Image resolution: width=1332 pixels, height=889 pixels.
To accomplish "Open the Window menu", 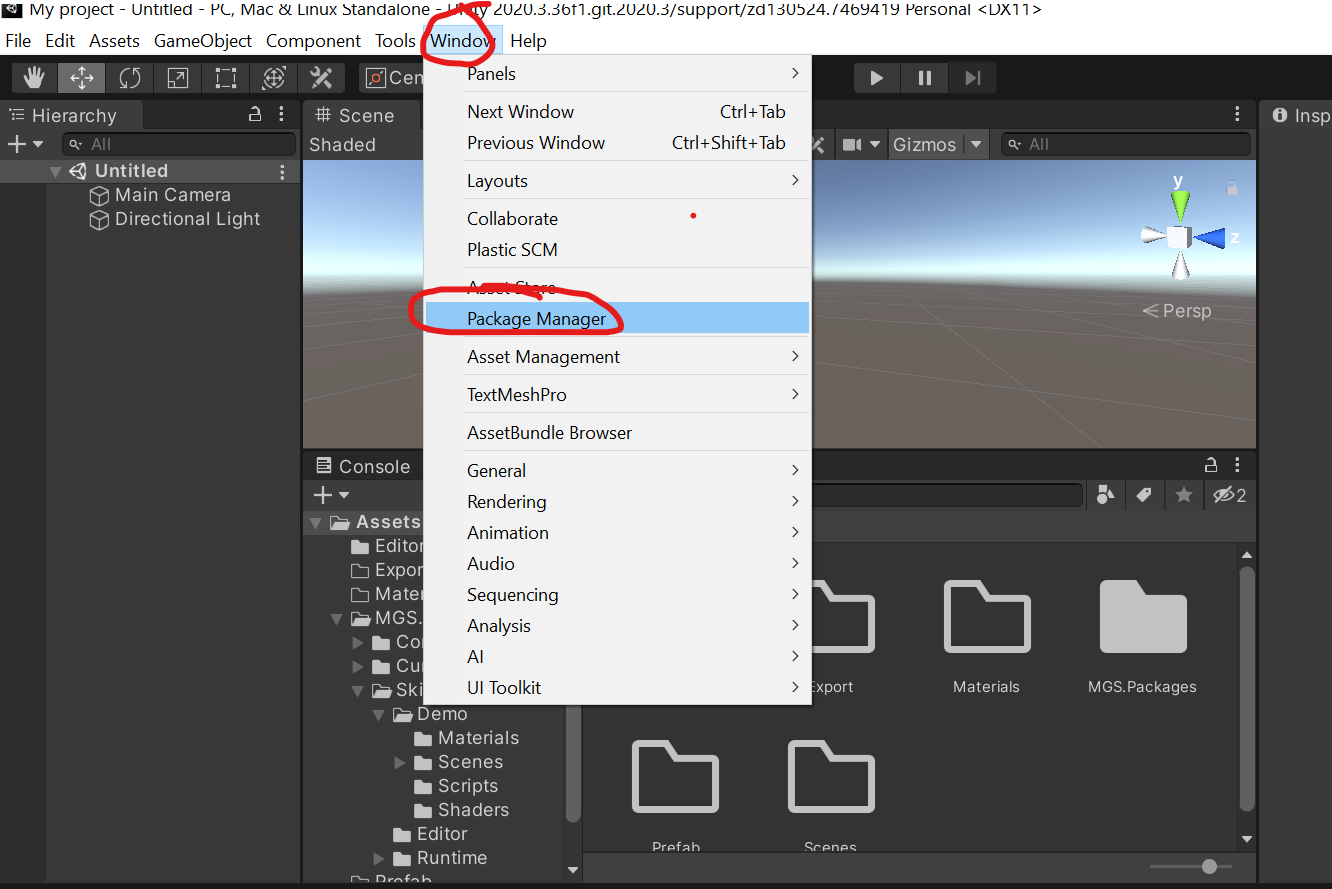I will (x=462, y=41).
